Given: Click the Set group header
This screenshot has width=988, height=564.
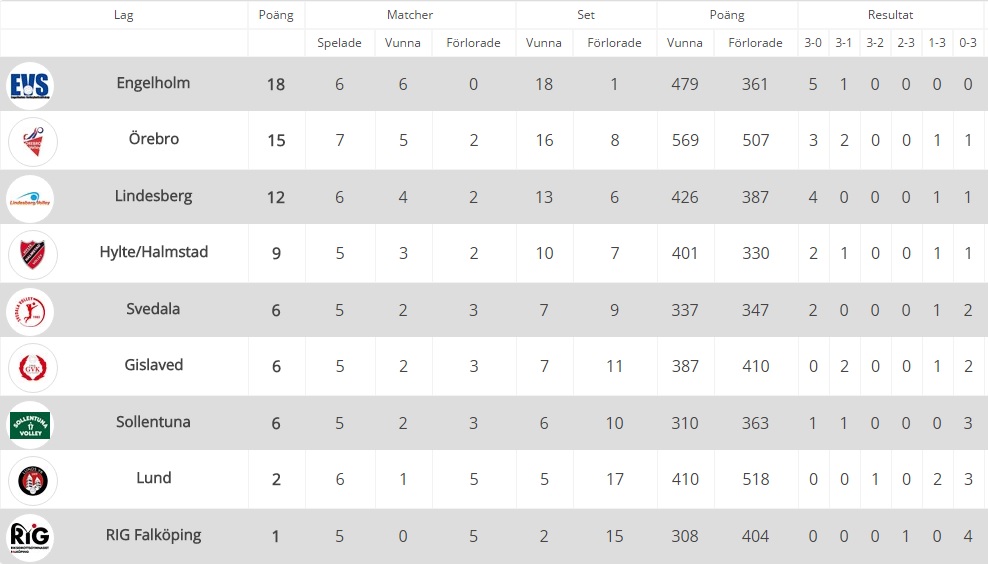Looking at the screenshot, I should coord(586,14).
